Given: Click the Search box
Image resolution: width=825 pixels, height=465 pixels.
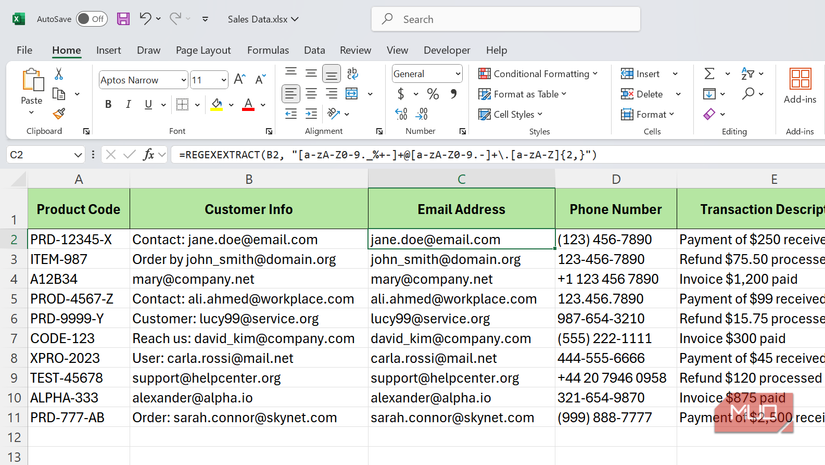Looking at the screenshot, I should 506,19.
